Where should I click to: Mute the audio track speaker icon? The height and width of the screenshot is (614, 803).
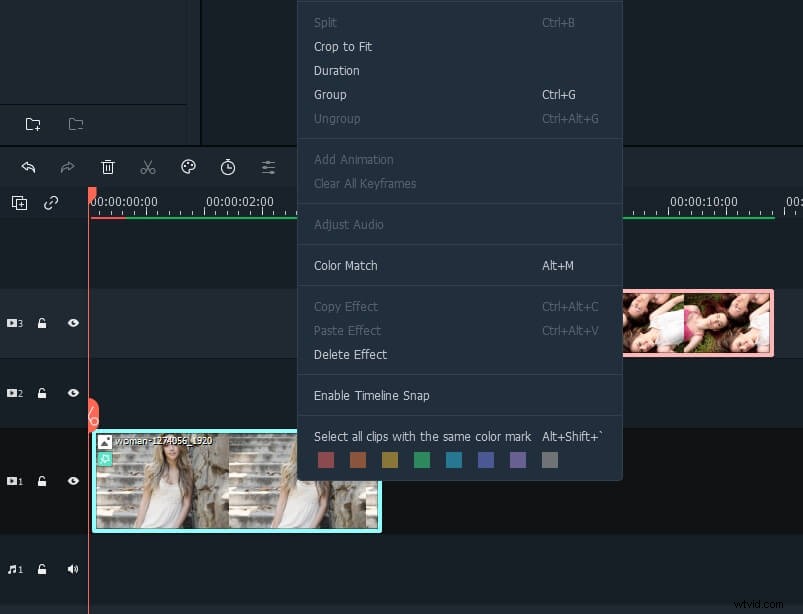coord(72,568)
